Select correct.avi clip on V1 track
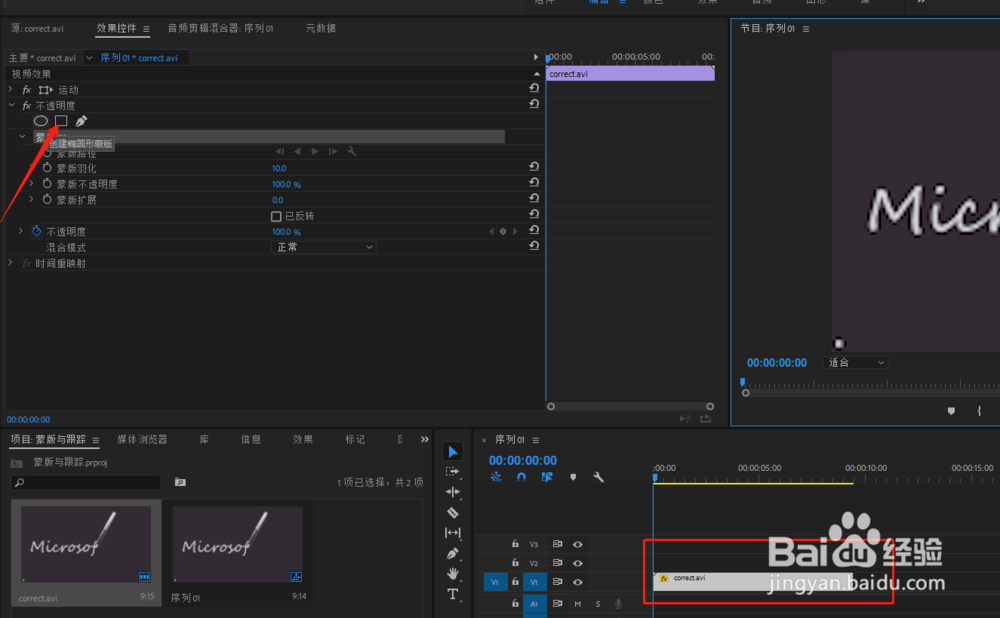 coord(754,580)
